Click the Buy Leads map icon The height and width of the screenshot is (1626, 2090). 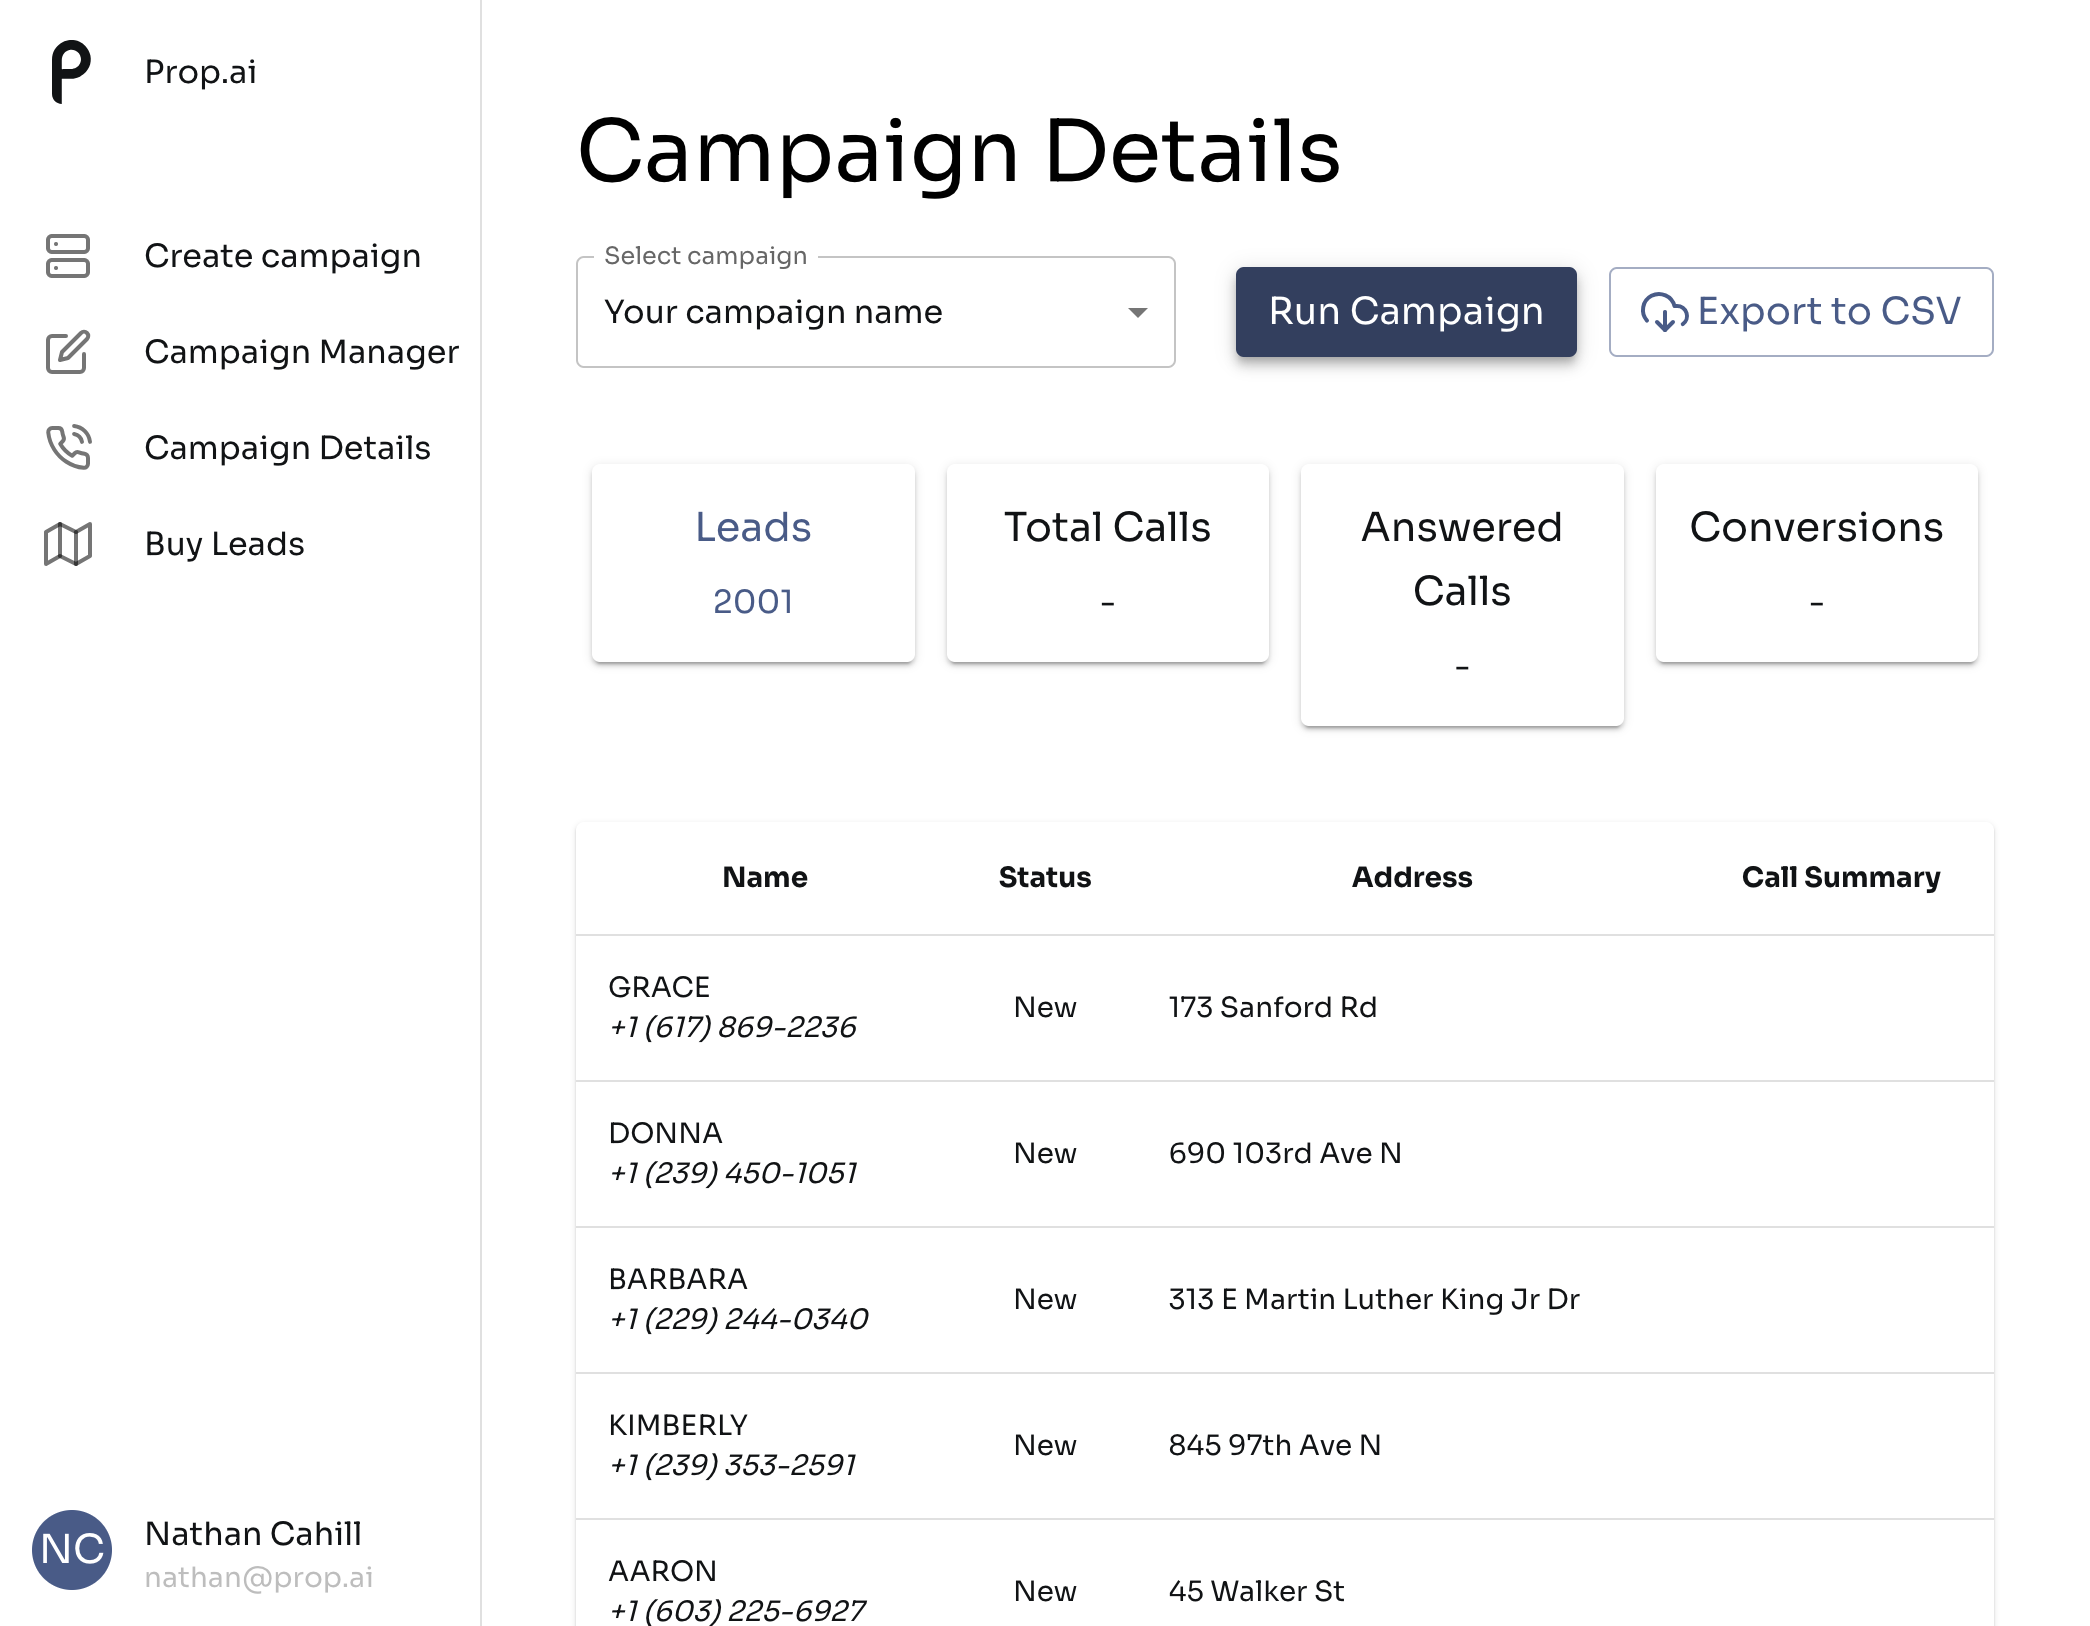click(68, 544)
